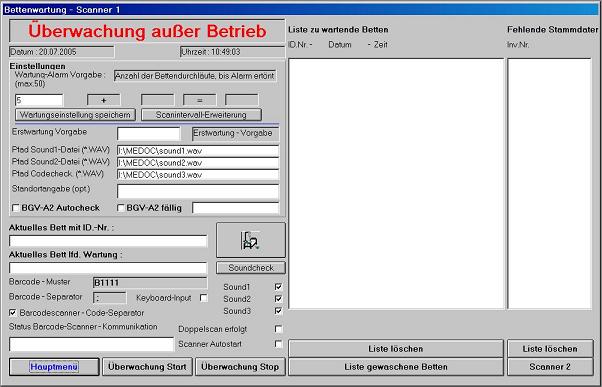The height and width of the screenshot is (387, 602).
Task: Click the Uhrzeit : 10:49:03 display
Action: click(233, 52)
